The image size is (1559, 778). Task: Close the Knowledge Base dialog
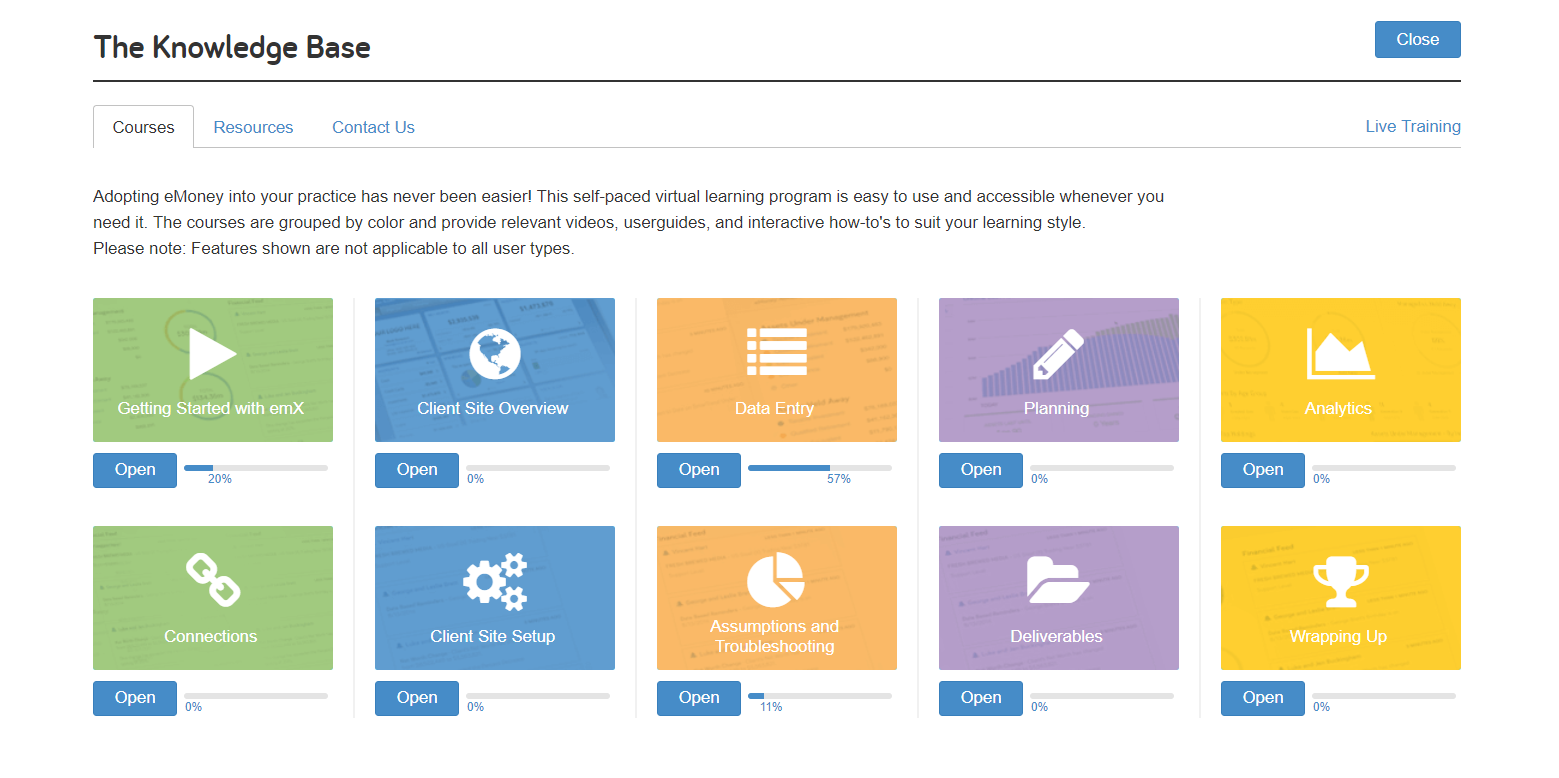(1417, 39)
